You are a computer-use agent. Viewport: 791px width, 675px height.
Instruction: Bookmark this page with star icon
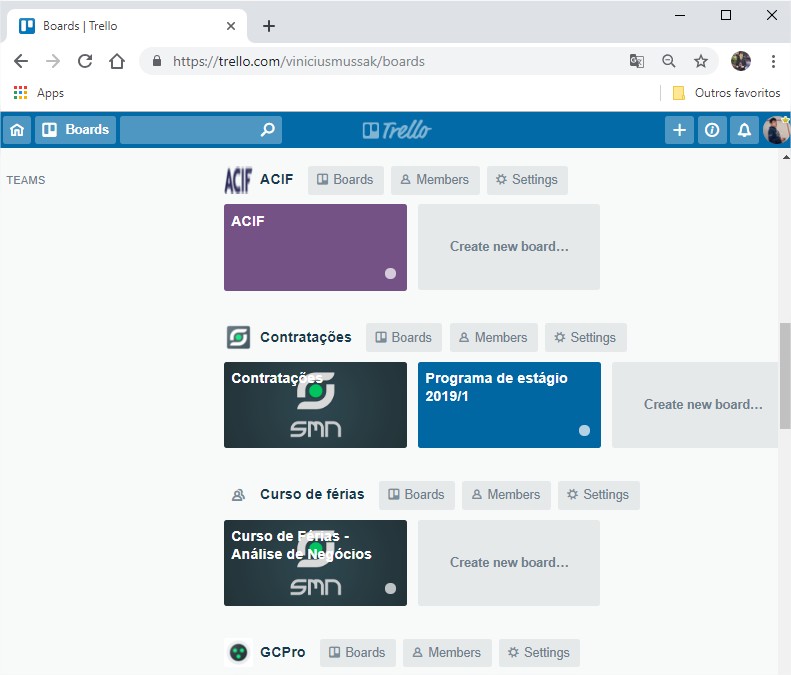pyautogui.click(x=701, y=61)
